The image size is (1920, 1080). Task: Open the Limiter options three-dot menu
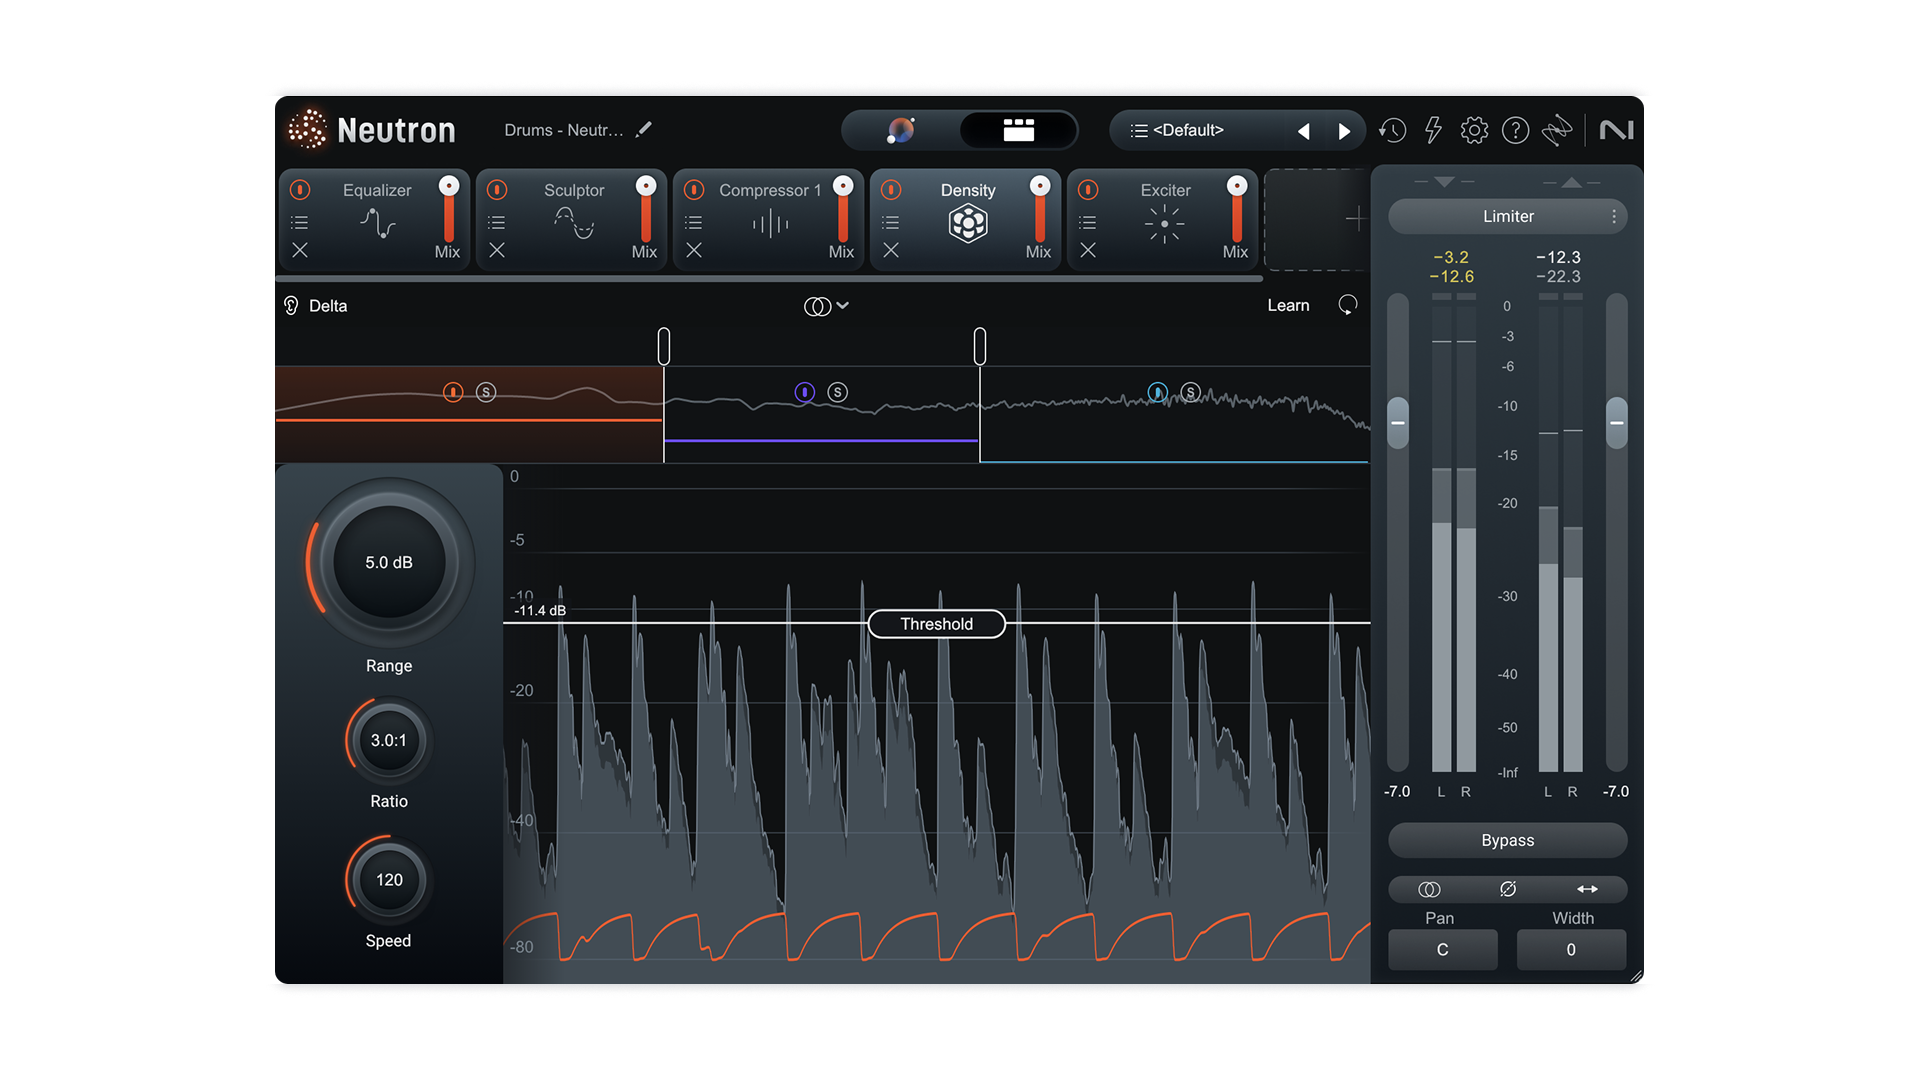tap(1613, 216)
